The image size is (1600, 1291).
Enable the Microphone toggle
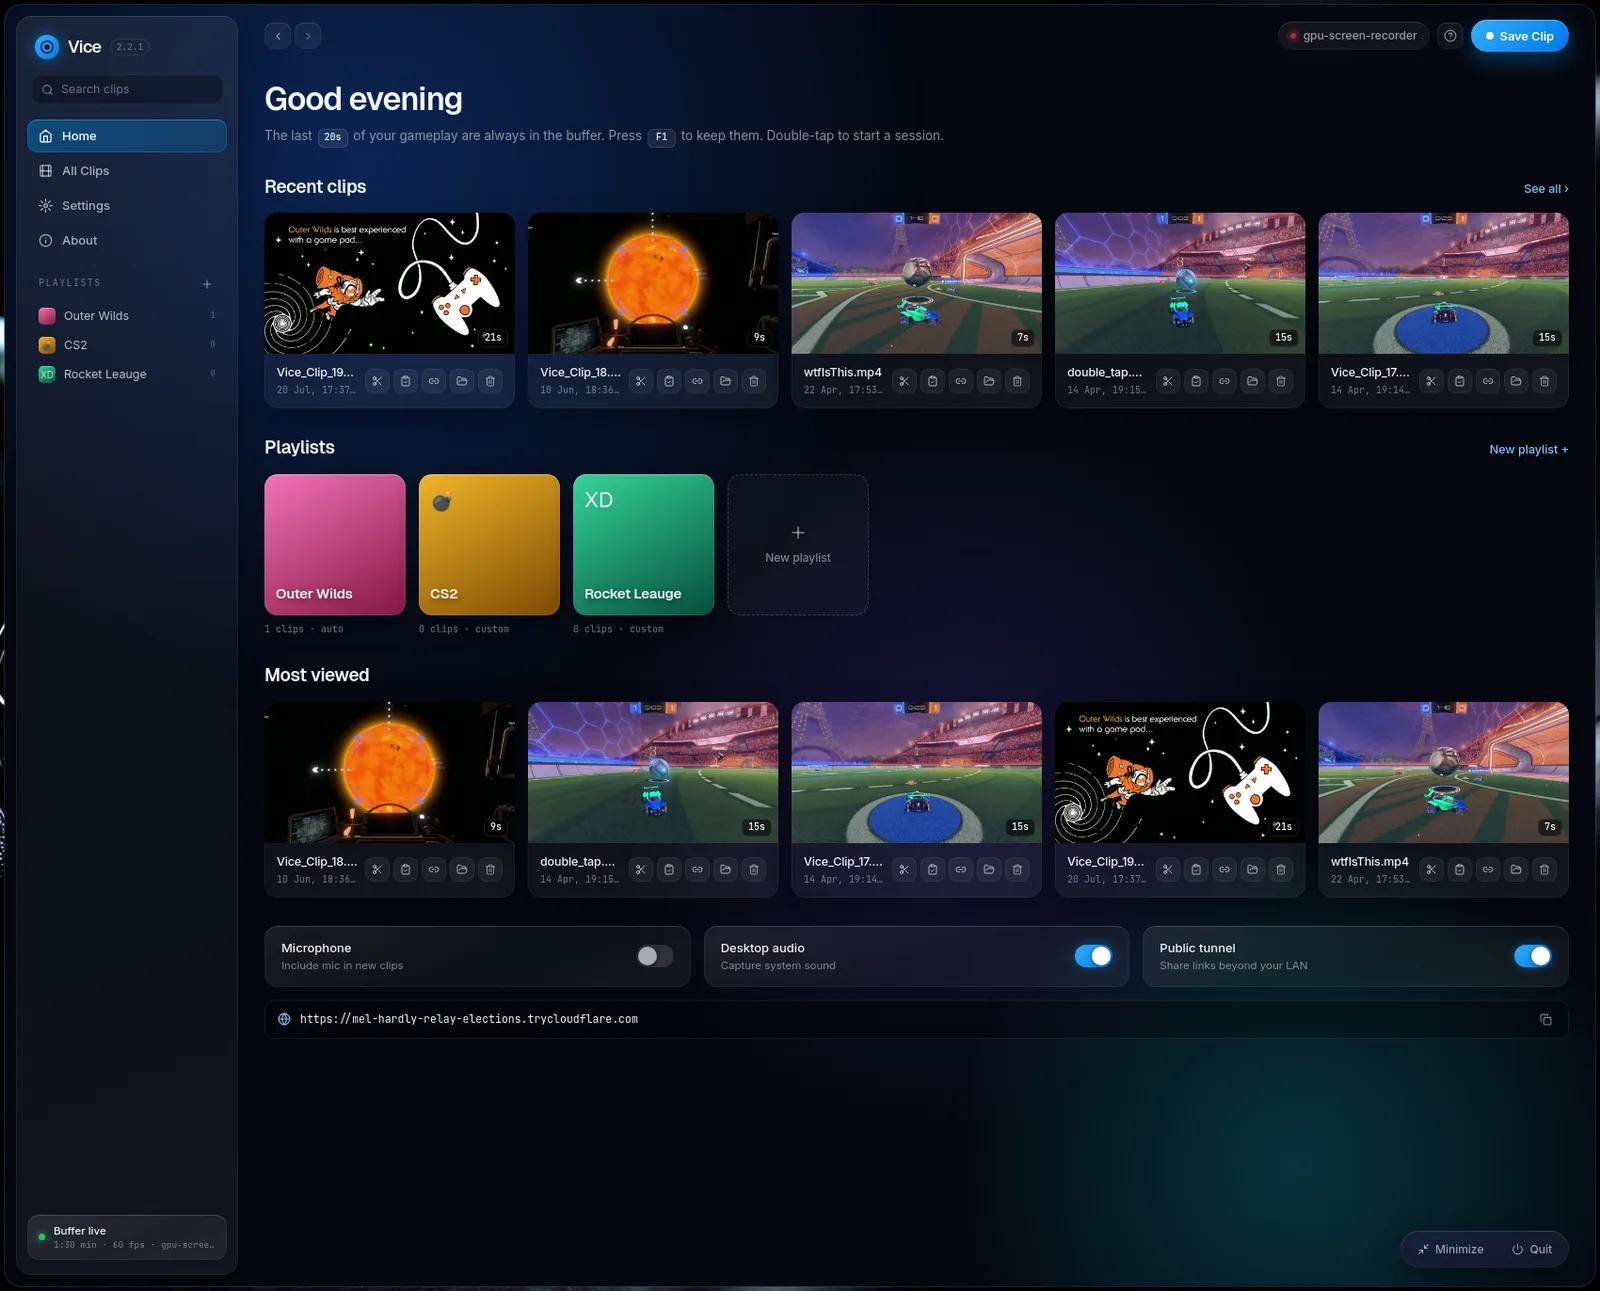655,957
